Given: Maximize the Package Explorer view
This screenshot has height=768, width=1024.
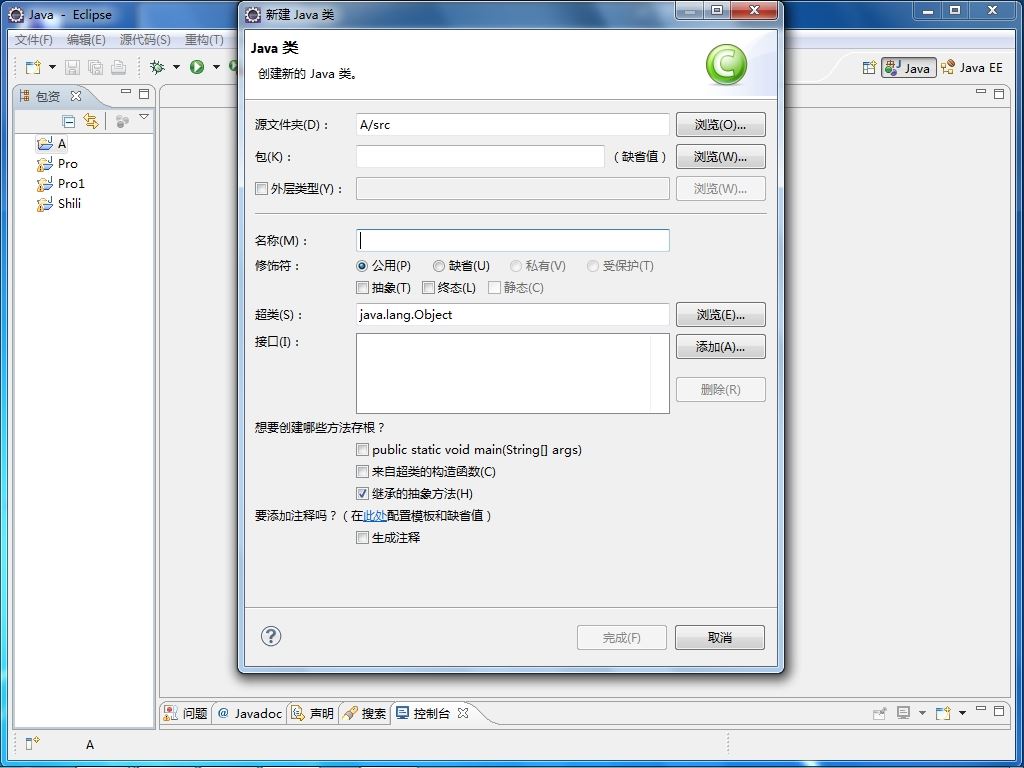Looking at the screenshot, I should [x=144, y=94].
